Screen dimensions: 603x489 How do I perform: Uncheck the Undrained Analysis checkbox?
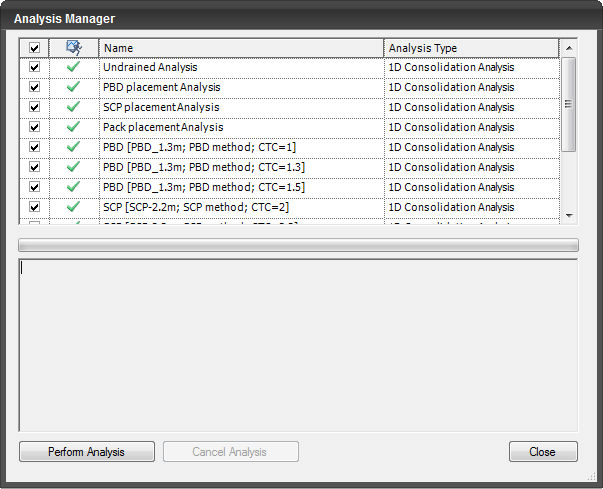pyautogui.click(x=35, y=67)
